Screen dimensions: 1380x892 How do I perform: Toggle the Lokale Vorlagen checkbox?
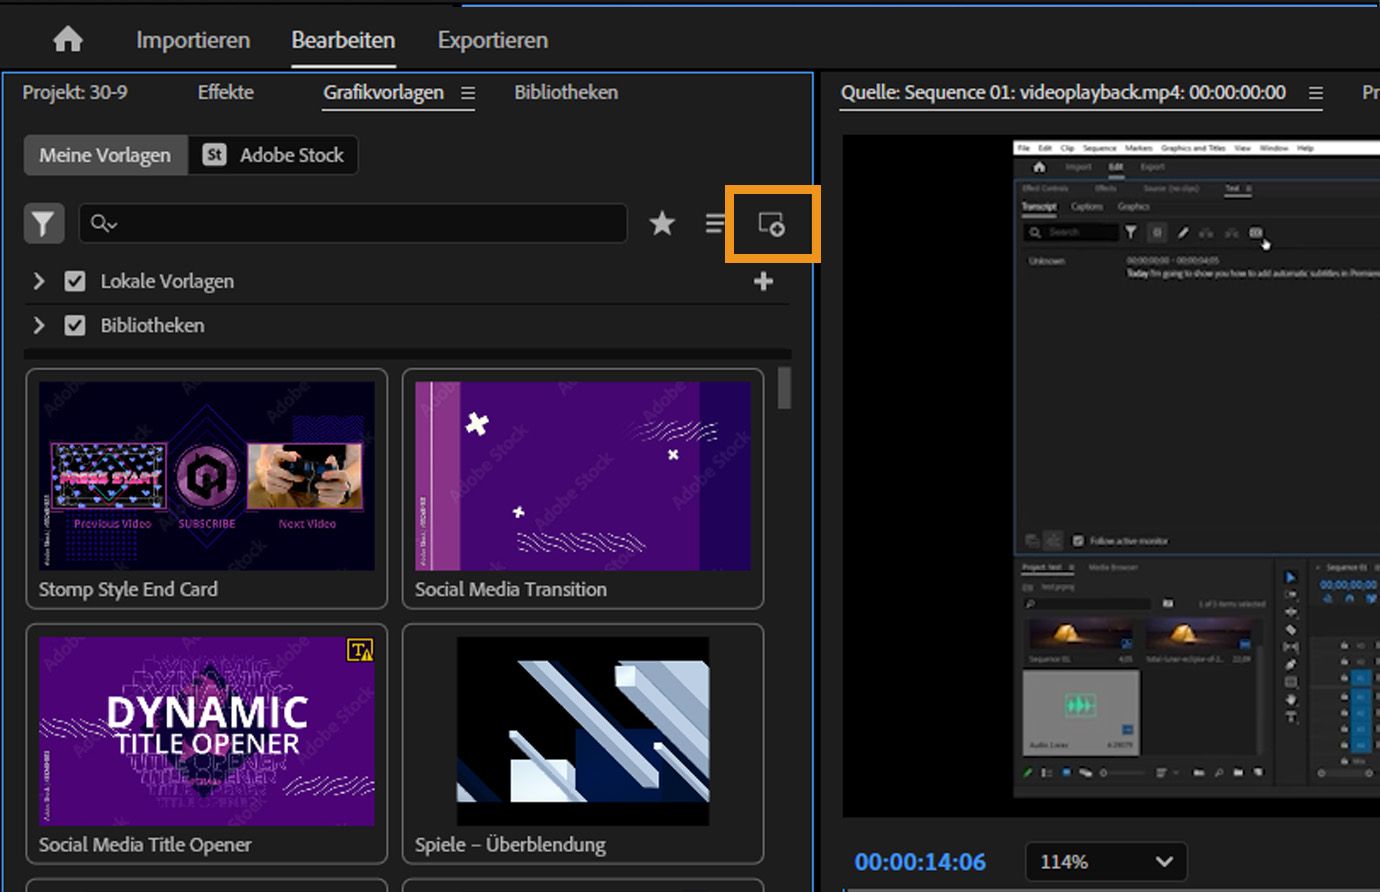[x=75, y=282]
